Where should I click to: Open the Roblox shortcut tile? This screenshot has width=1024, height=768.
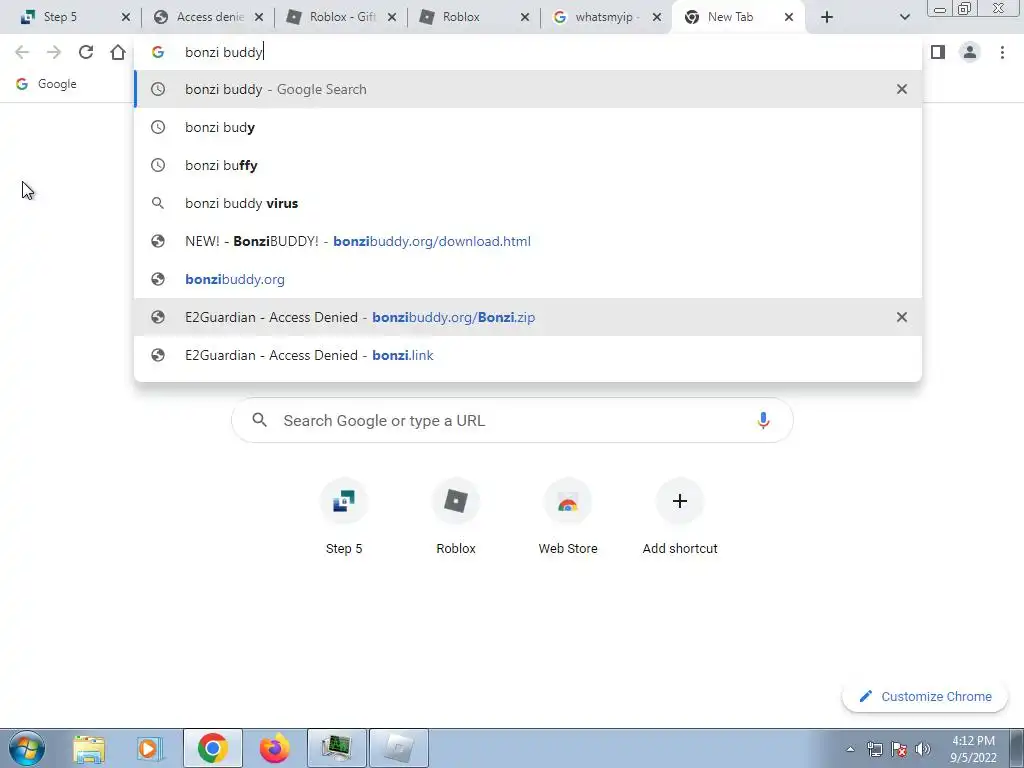click(456, 517)
